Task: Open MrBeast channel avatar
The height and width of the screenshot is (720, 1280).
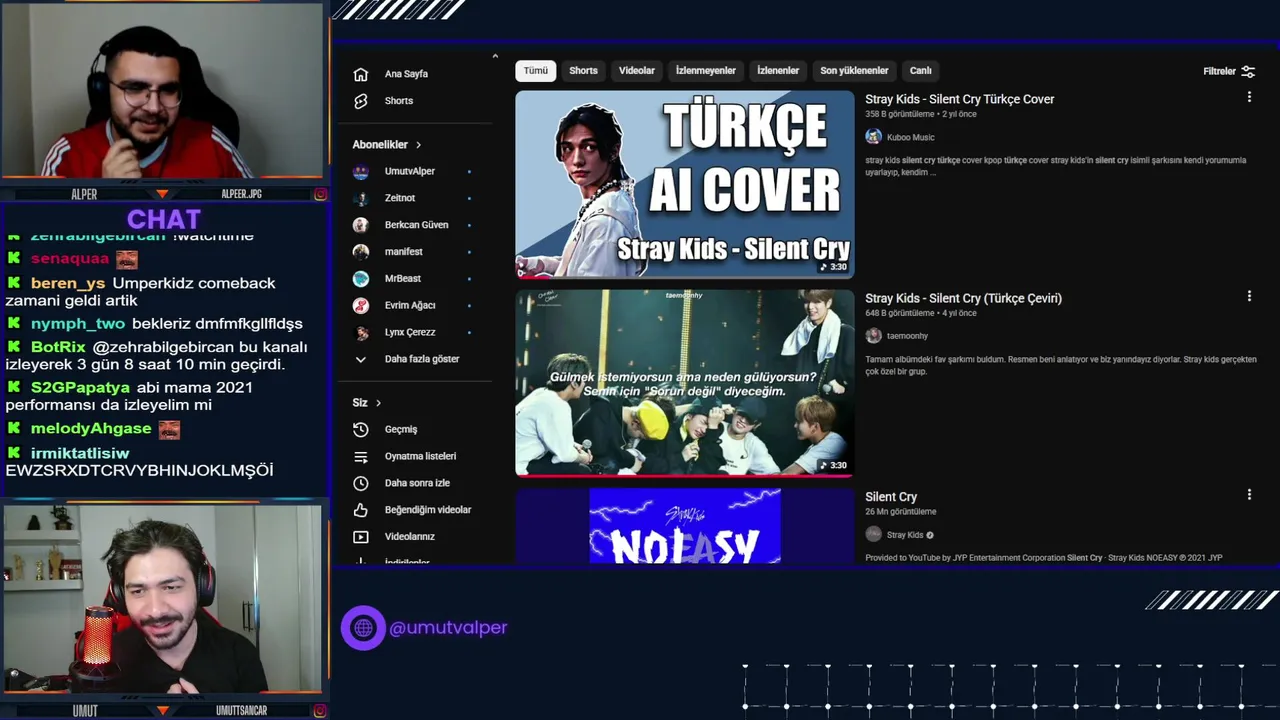Action: point(361,278)
